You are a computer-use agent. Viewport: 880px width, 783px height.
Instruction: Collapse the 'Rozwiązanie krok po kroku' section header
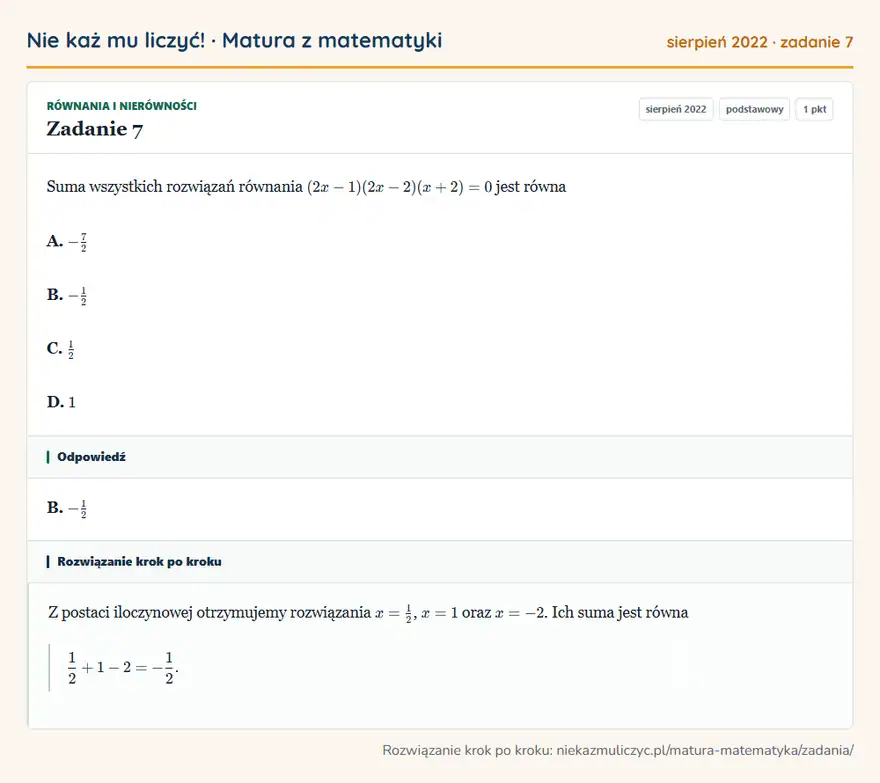pyautogui.click(x=440, y=562)
